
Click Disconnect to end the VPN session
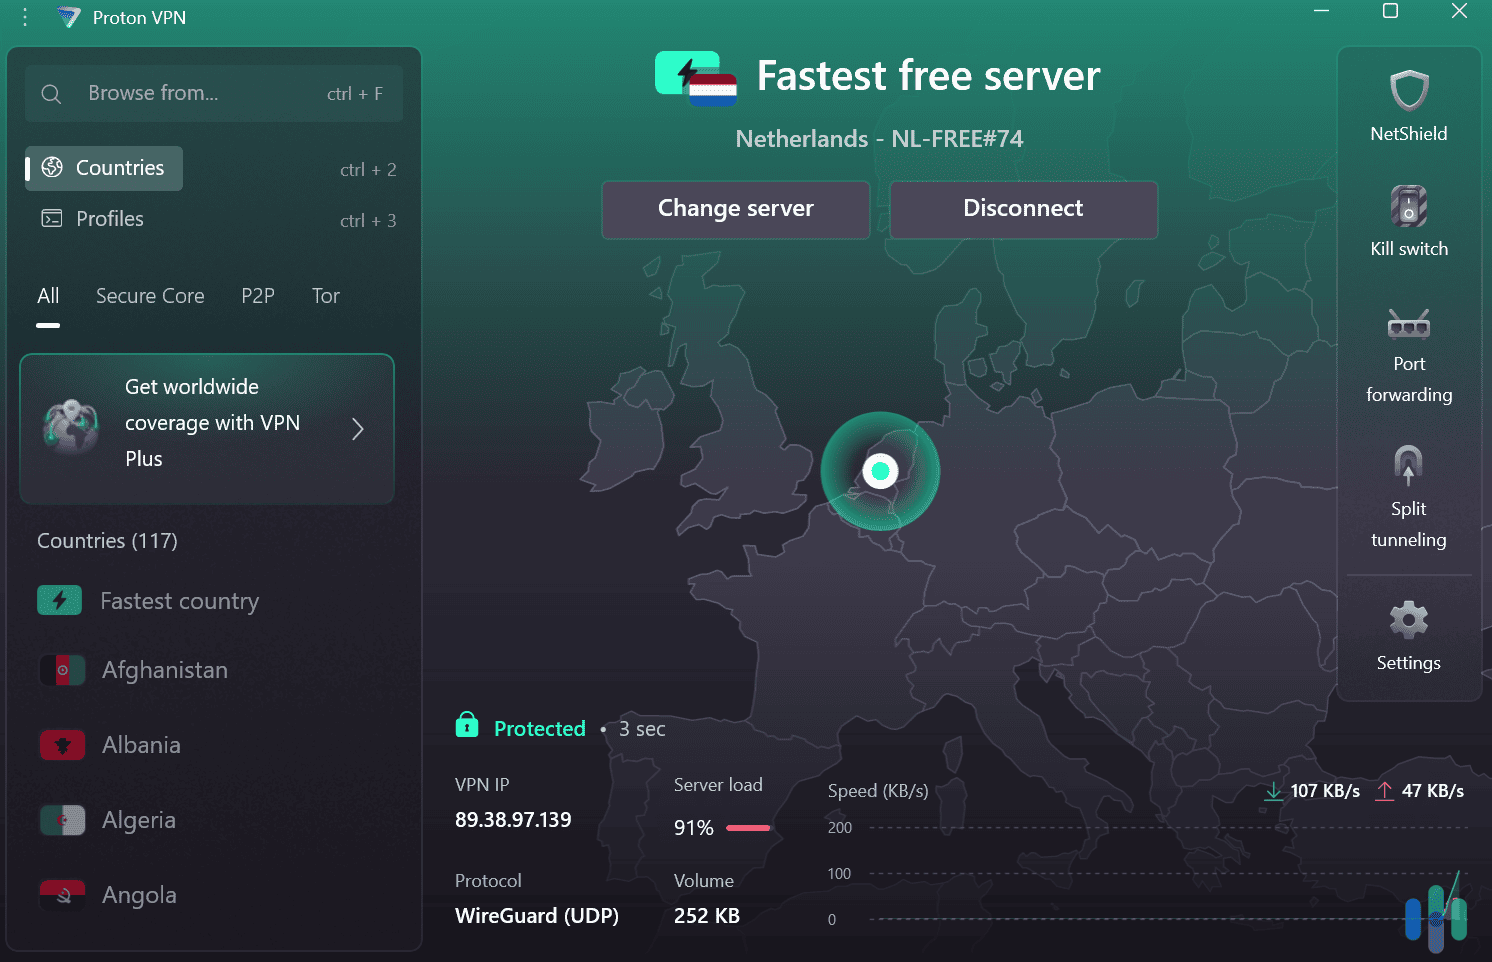pyautogui.click(x=1023, y=210)
